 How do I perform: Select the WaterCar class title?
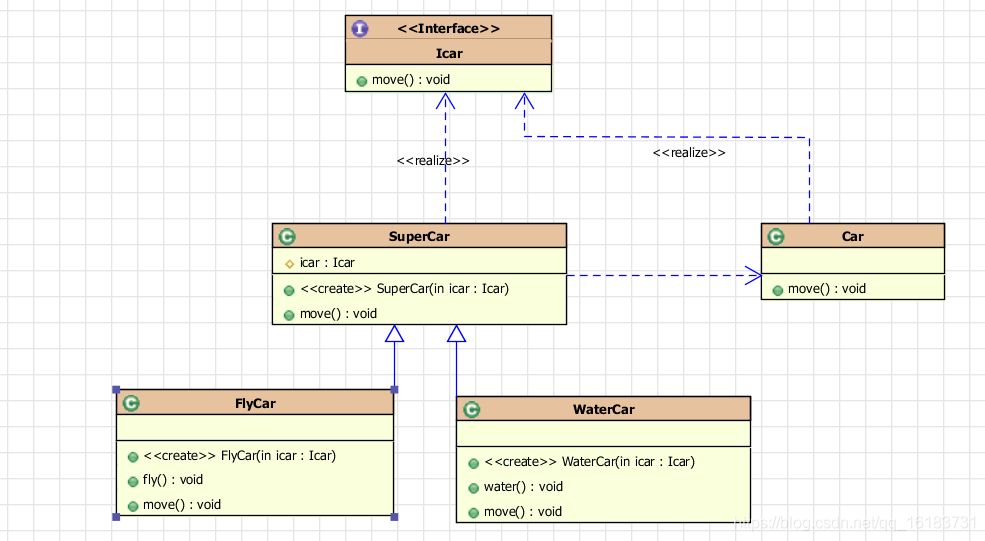604,410
